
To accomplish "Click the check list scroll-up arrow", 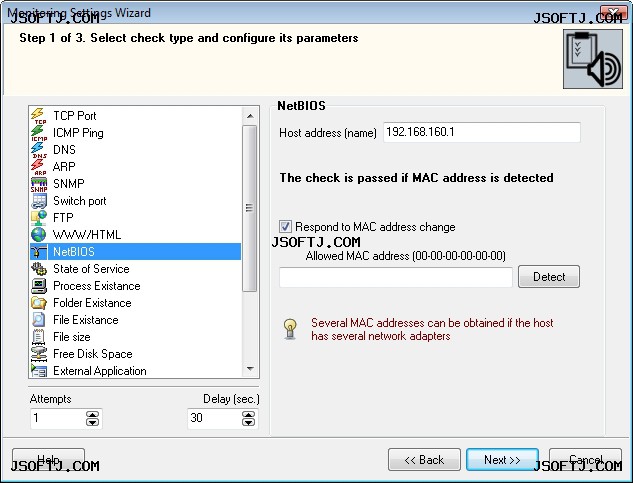I will tap(250, 116).
